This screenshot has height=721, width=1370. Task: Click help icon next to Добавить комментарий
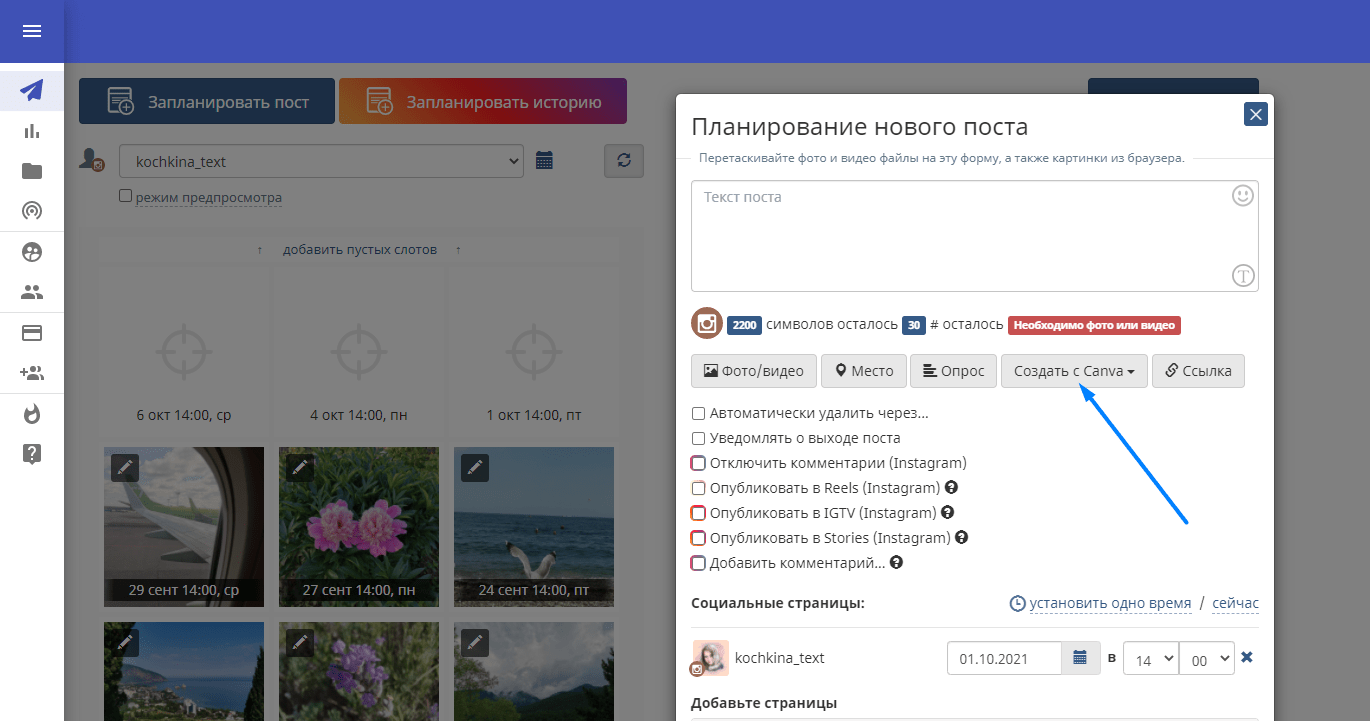896,563
